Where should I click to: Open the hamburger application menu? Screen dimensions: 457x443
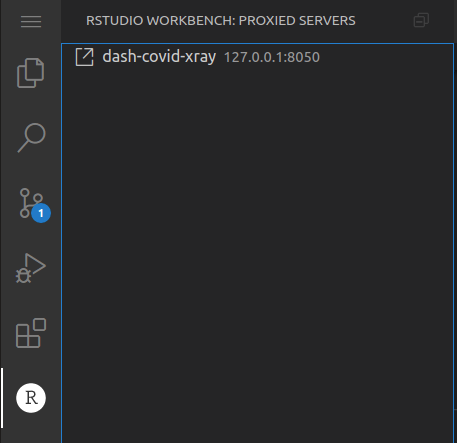(x=31, y=22)
